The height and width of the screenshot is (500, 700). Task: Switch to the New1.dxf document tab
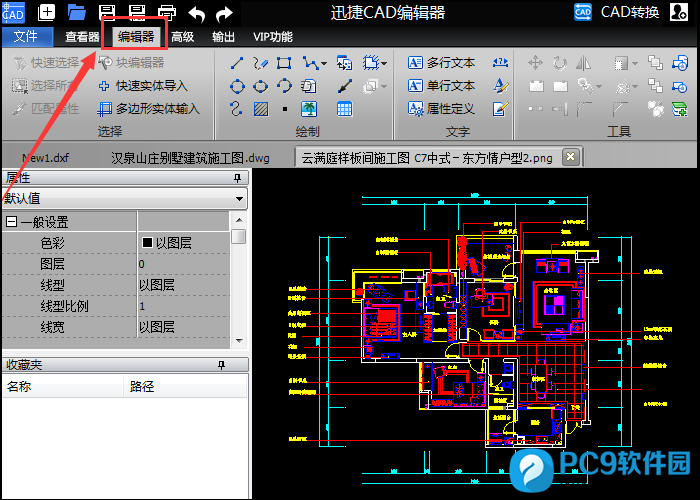tap(46, 158)
